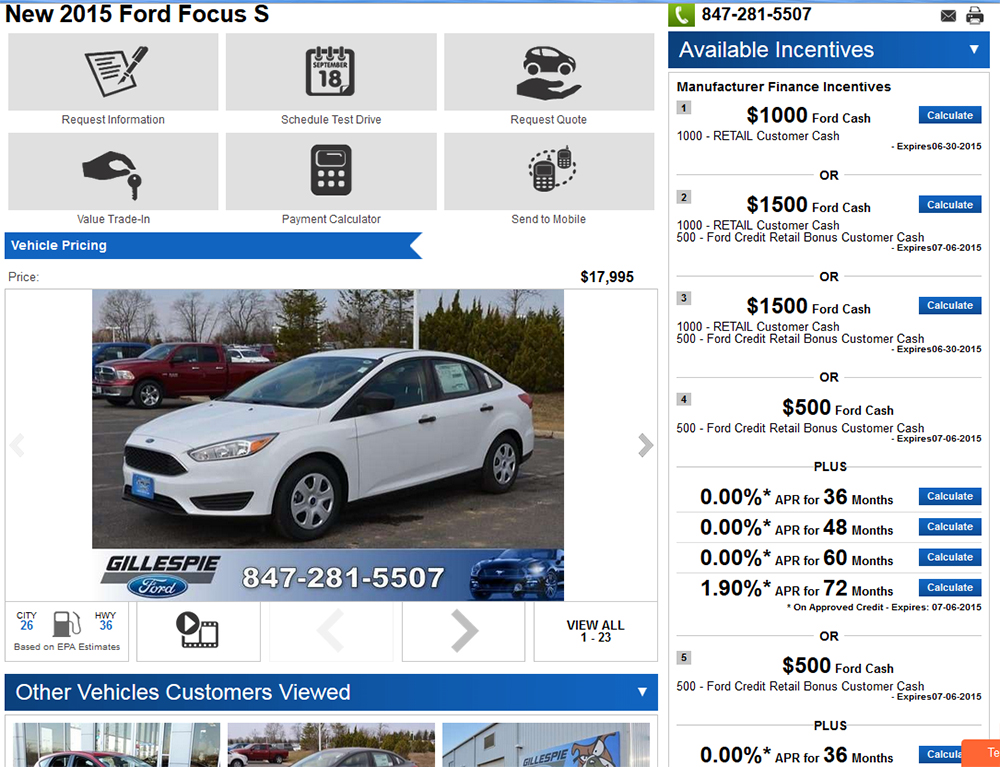Open the Gillespie building thumbnail under Other Vehicles
This screenshot has height=767, width=1000.
(546, 745)
